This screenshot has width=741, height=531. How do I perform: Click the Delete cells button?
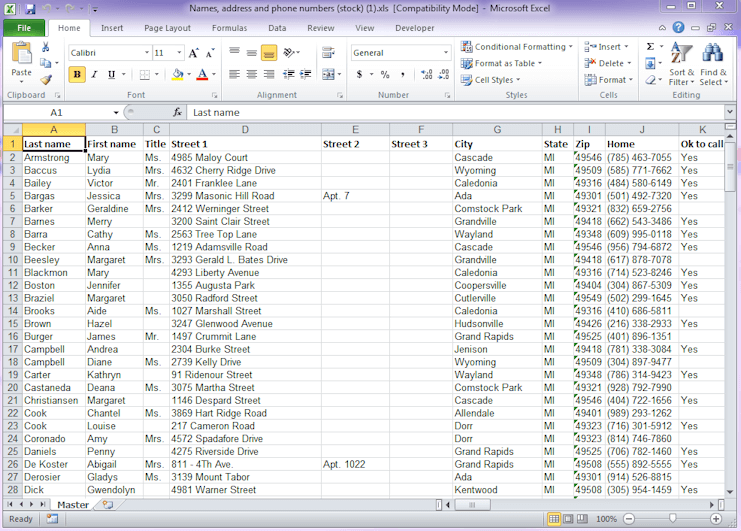608,63
